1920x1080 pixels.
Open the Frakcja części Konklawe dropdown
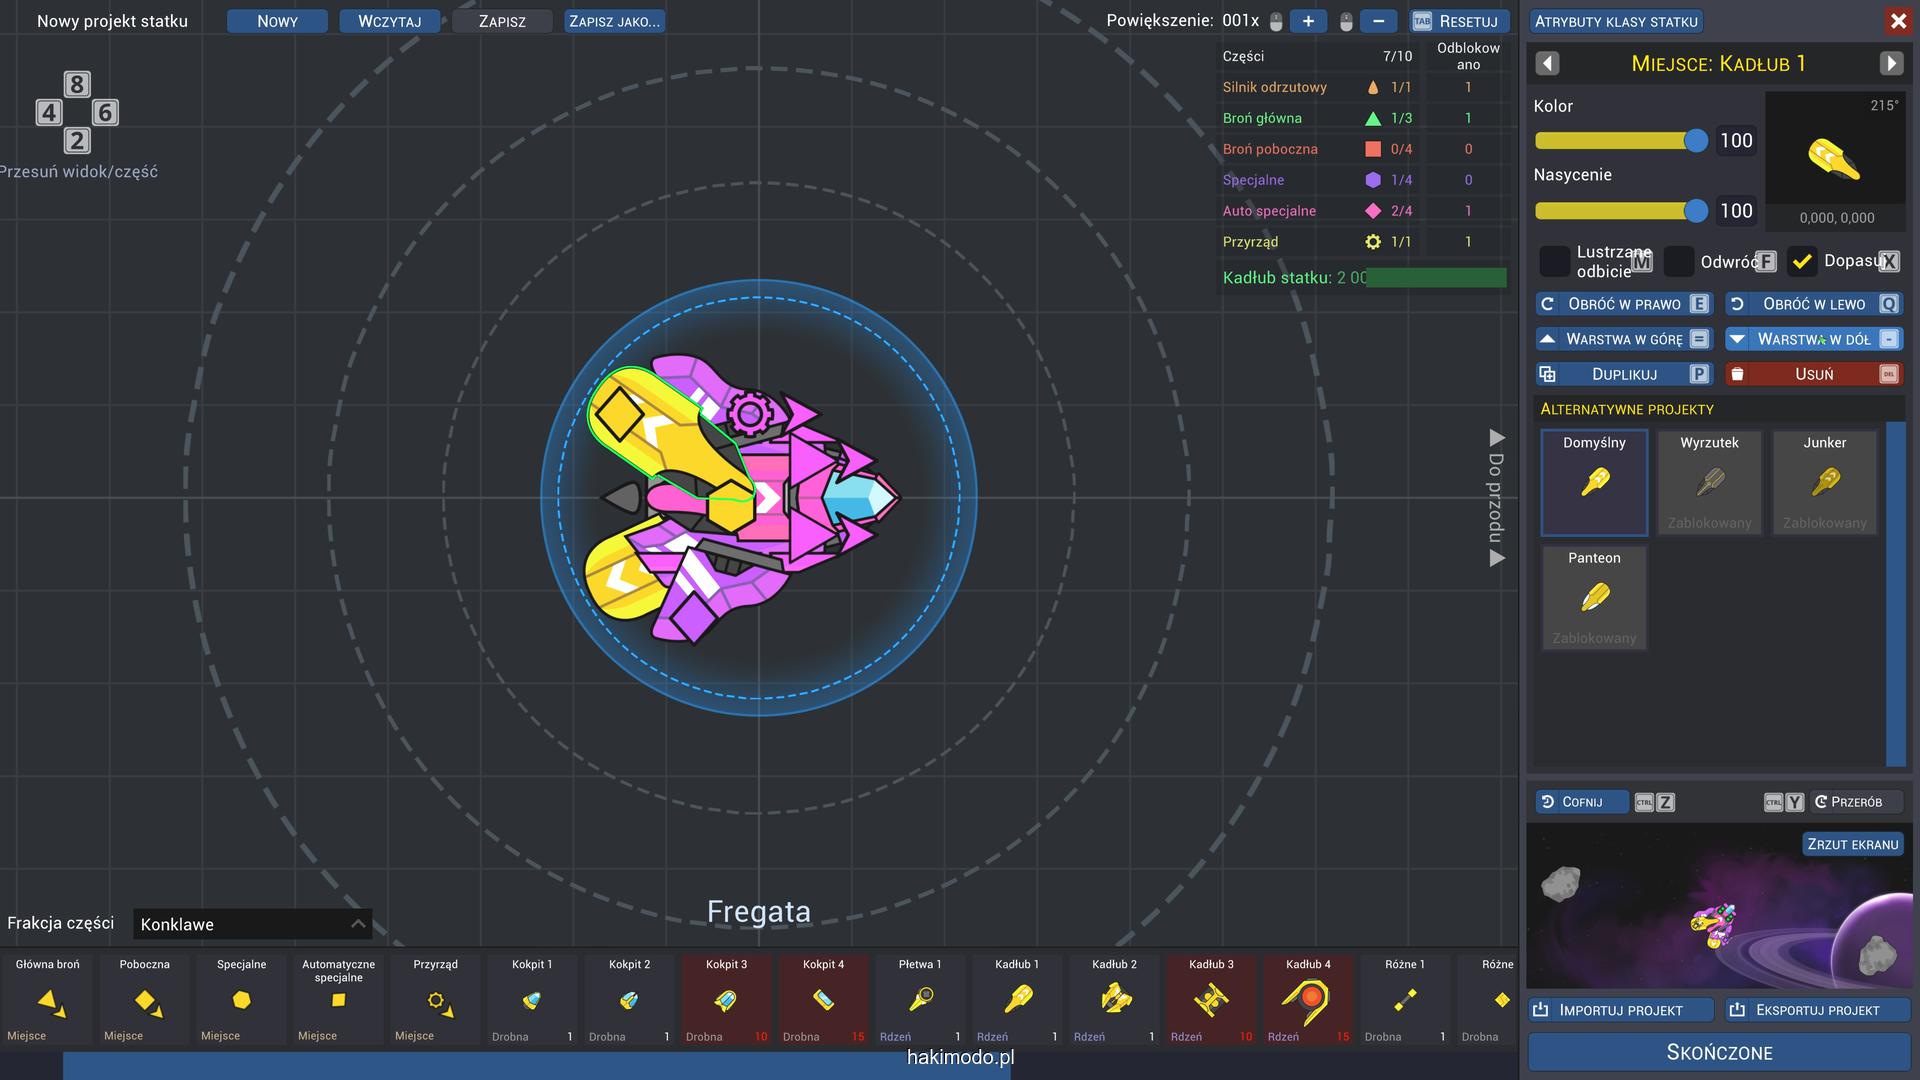coord(252,924)
